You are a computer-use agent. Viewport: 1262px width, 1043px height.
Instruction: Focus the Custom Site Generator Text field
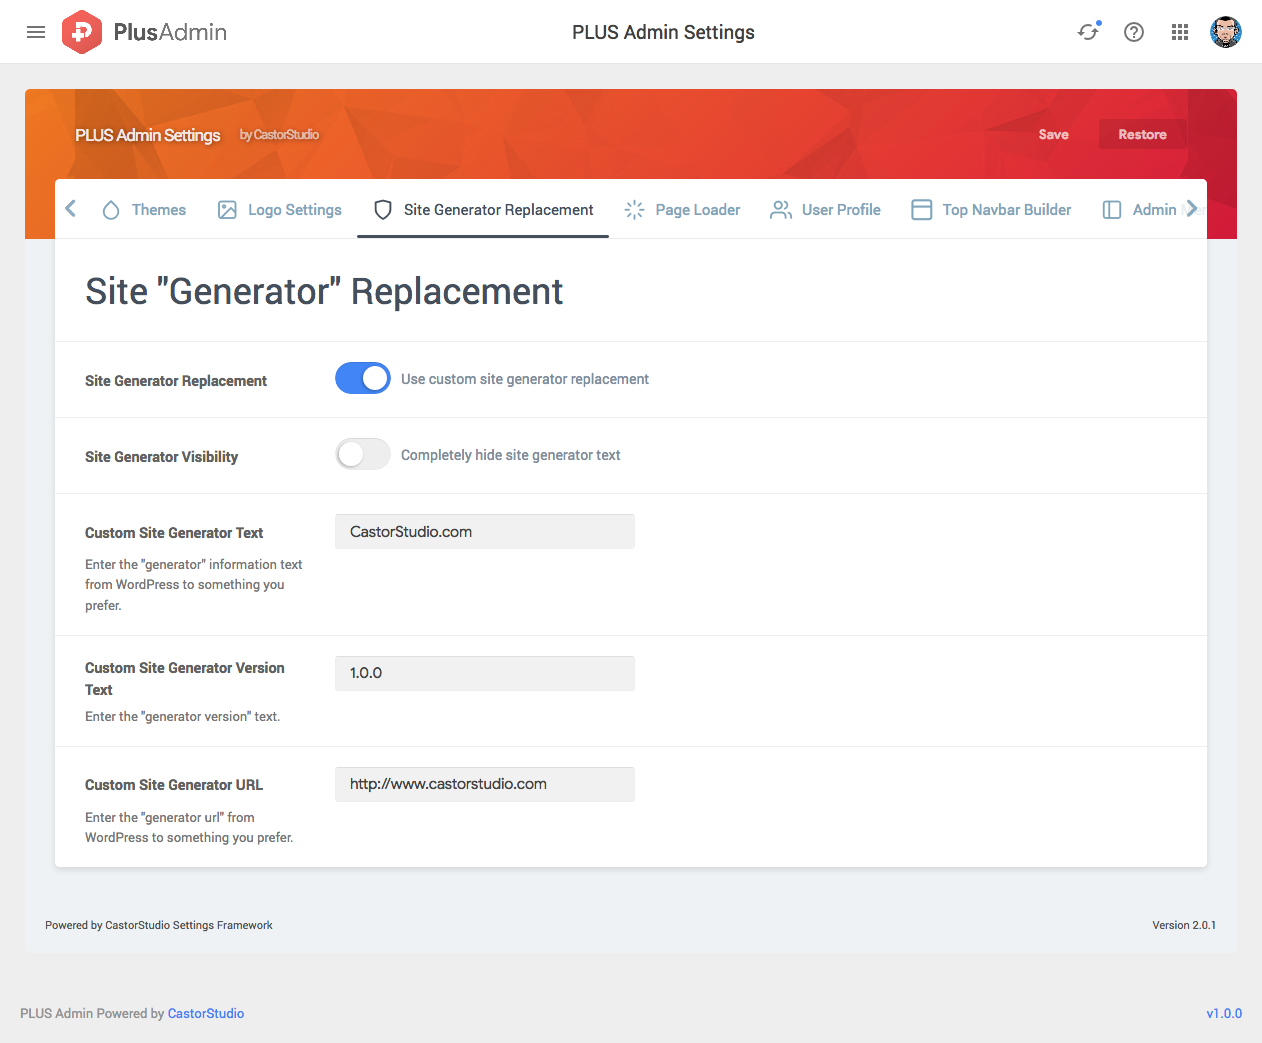[485, 532]
